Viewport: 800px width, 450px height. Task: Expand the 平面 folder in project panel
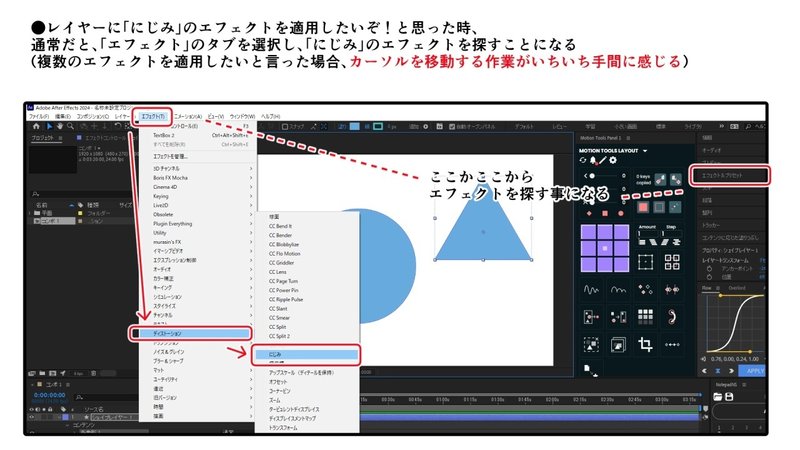[x=31, y=213]
